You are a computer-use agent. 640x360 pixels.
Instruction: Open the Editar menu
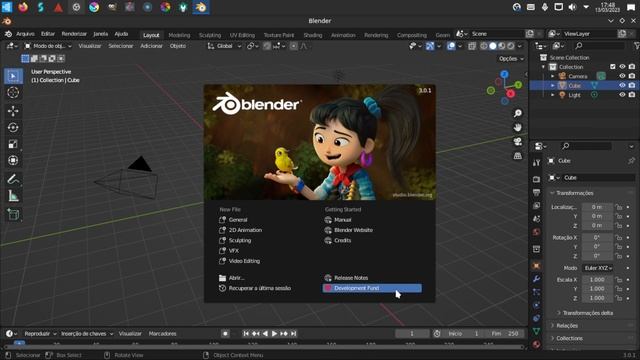coord(48,34)
